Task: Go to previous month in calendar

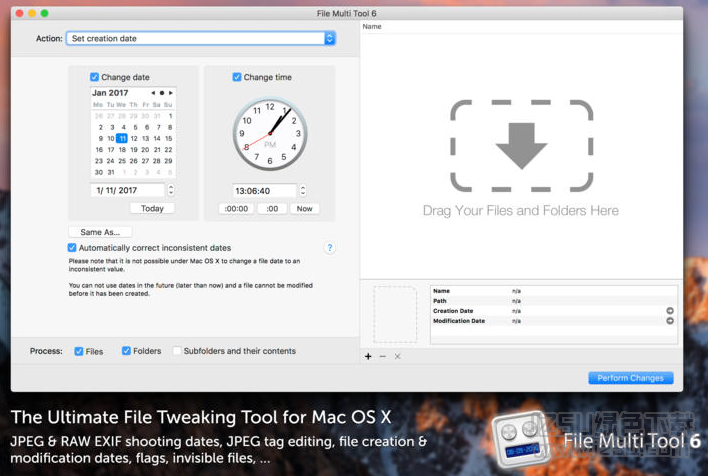Action: pos(153,93)
